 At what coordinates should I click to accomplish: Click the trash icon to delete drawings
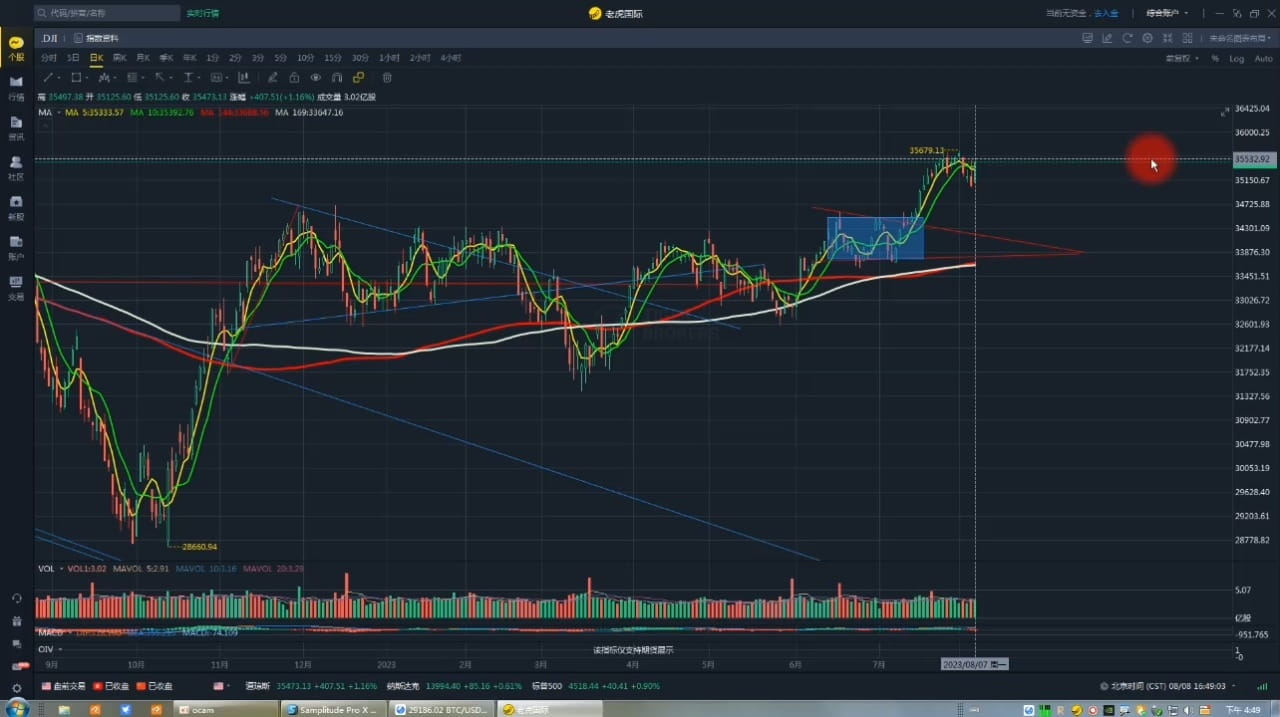pos(387,77)
